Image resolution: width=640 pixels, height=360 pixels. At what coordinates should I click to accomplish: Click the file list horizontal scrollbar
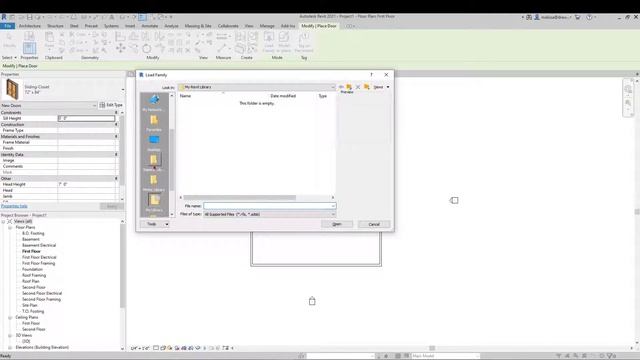tap(257, 198)
